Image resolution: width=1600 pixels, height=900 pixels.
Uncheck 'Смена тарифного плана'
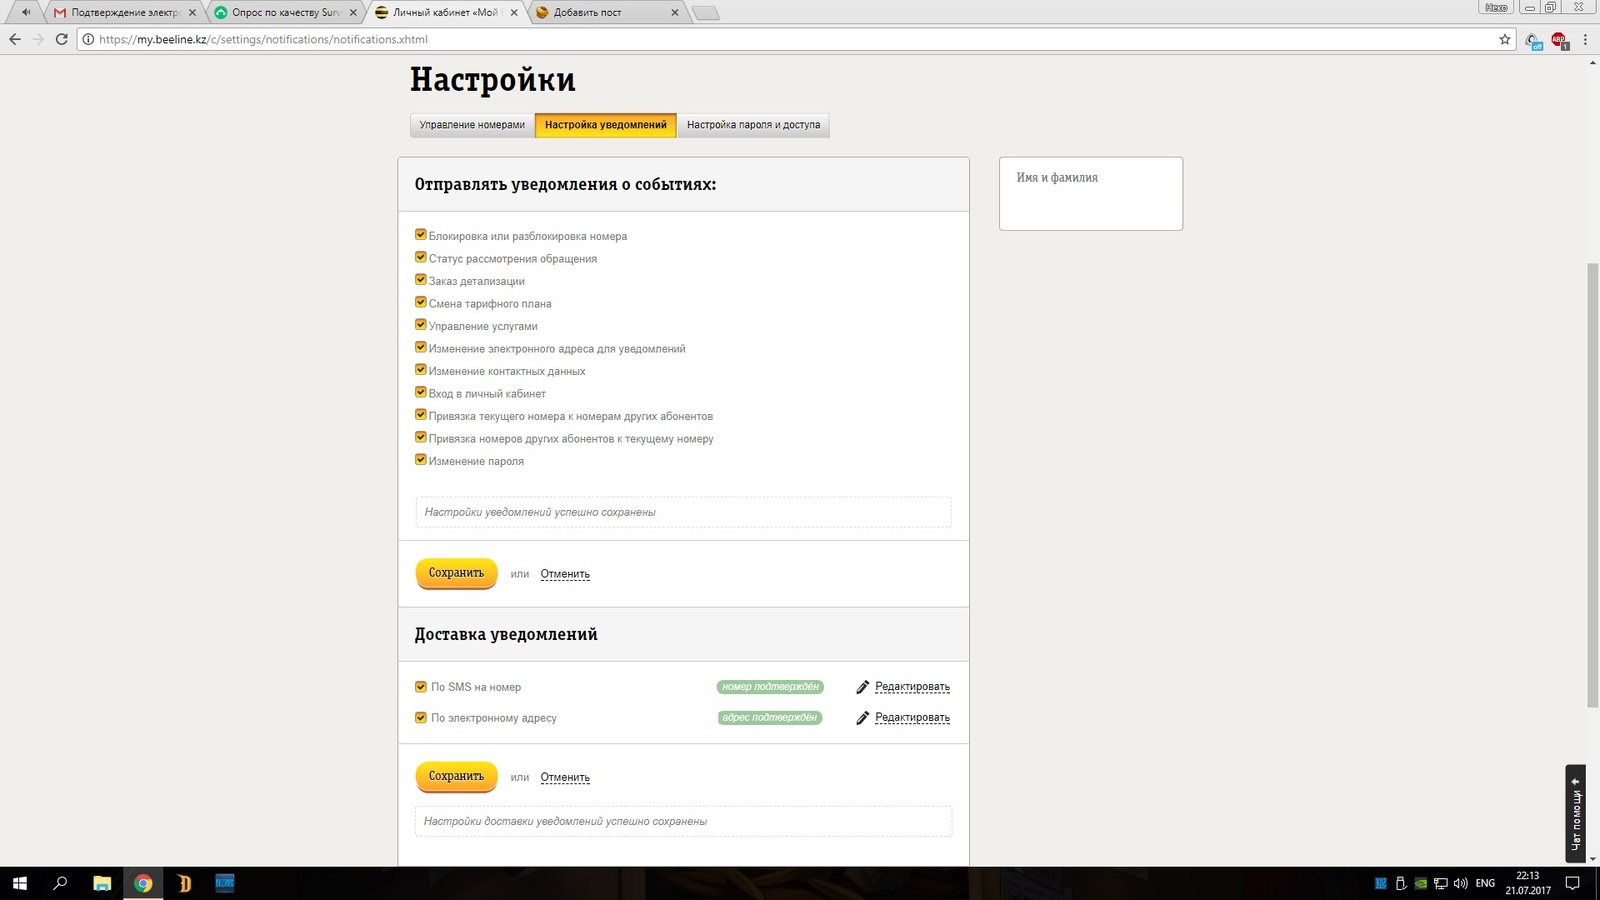click(x=421, y=302)
